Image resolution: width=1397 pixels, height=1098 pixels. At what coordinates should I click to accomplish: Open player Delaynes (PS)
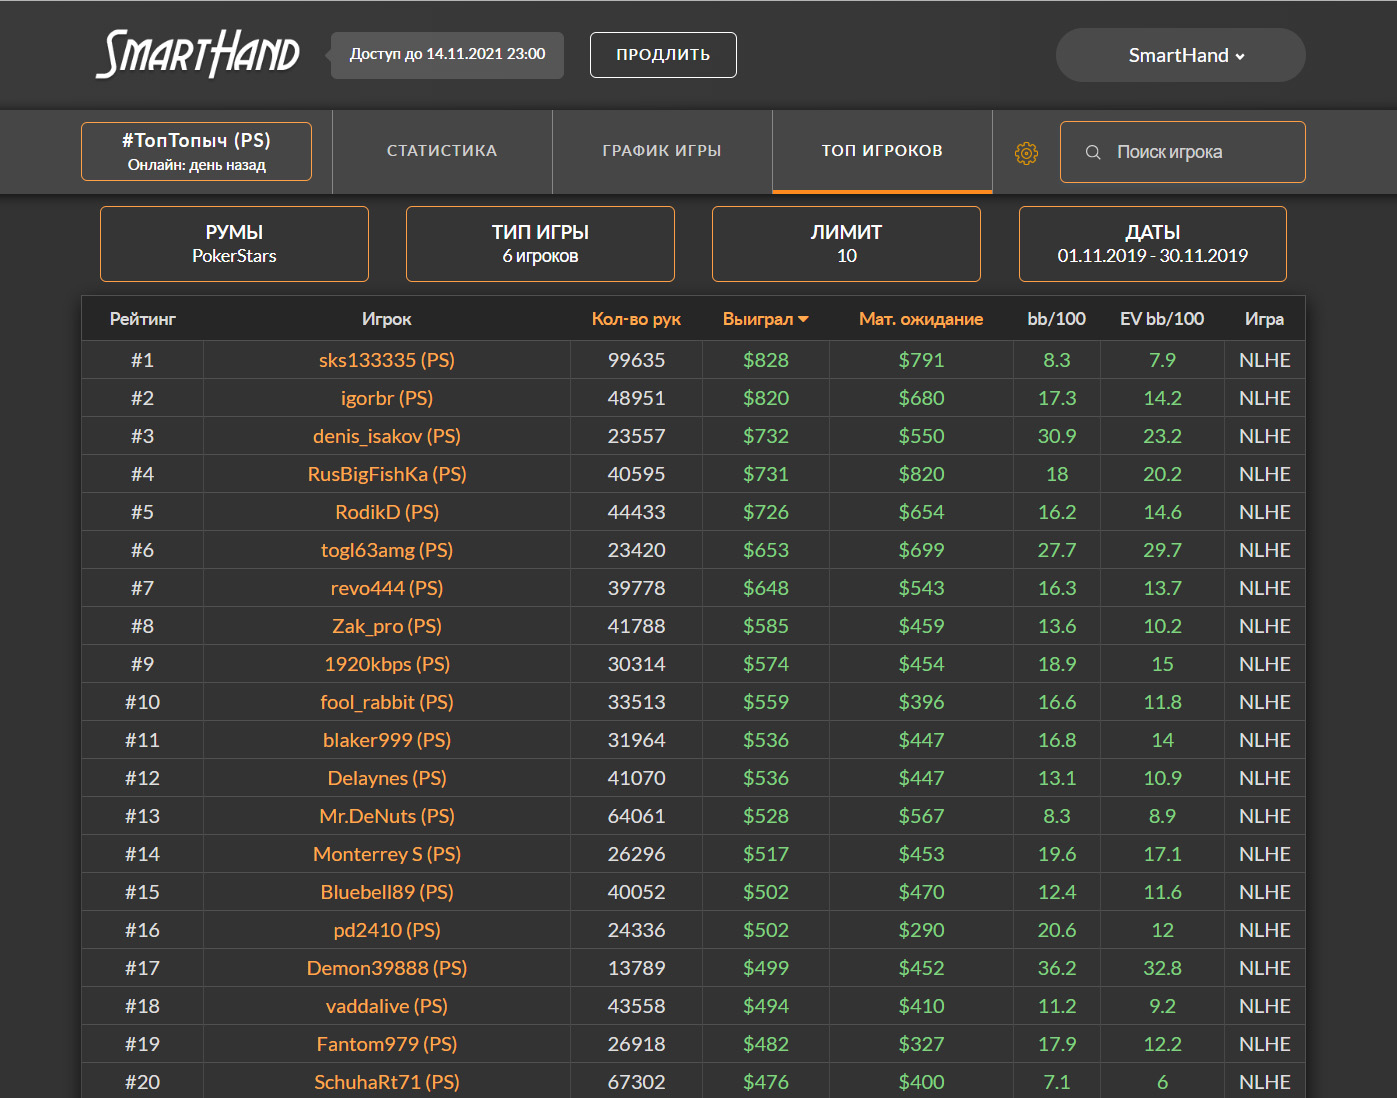pos(387,778)
